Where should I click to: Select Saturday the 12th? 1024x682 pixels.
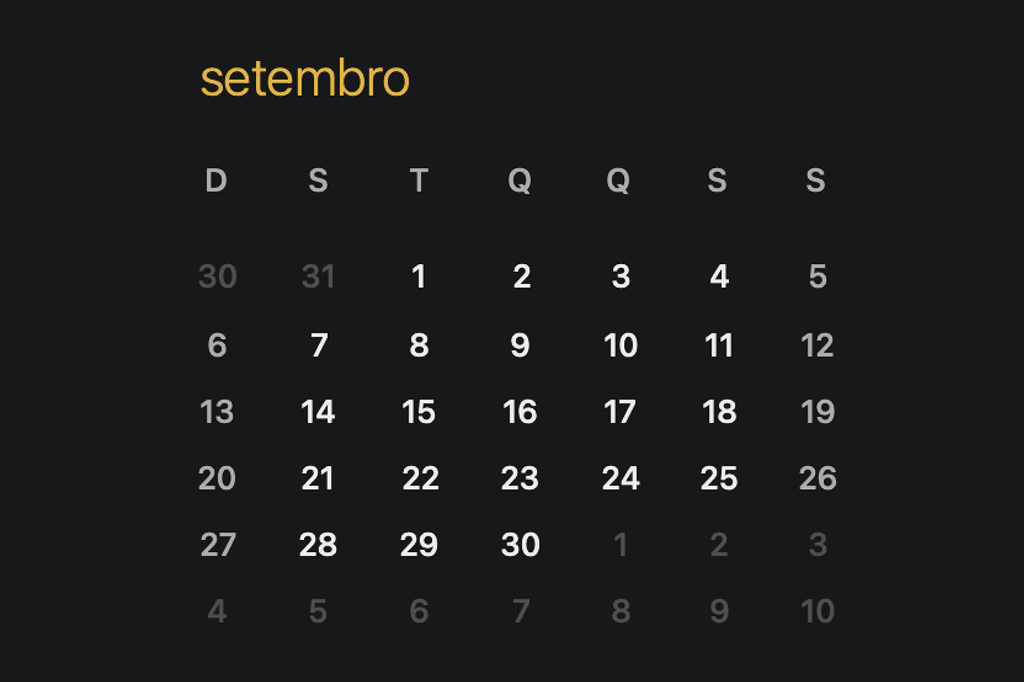point(818,346)
